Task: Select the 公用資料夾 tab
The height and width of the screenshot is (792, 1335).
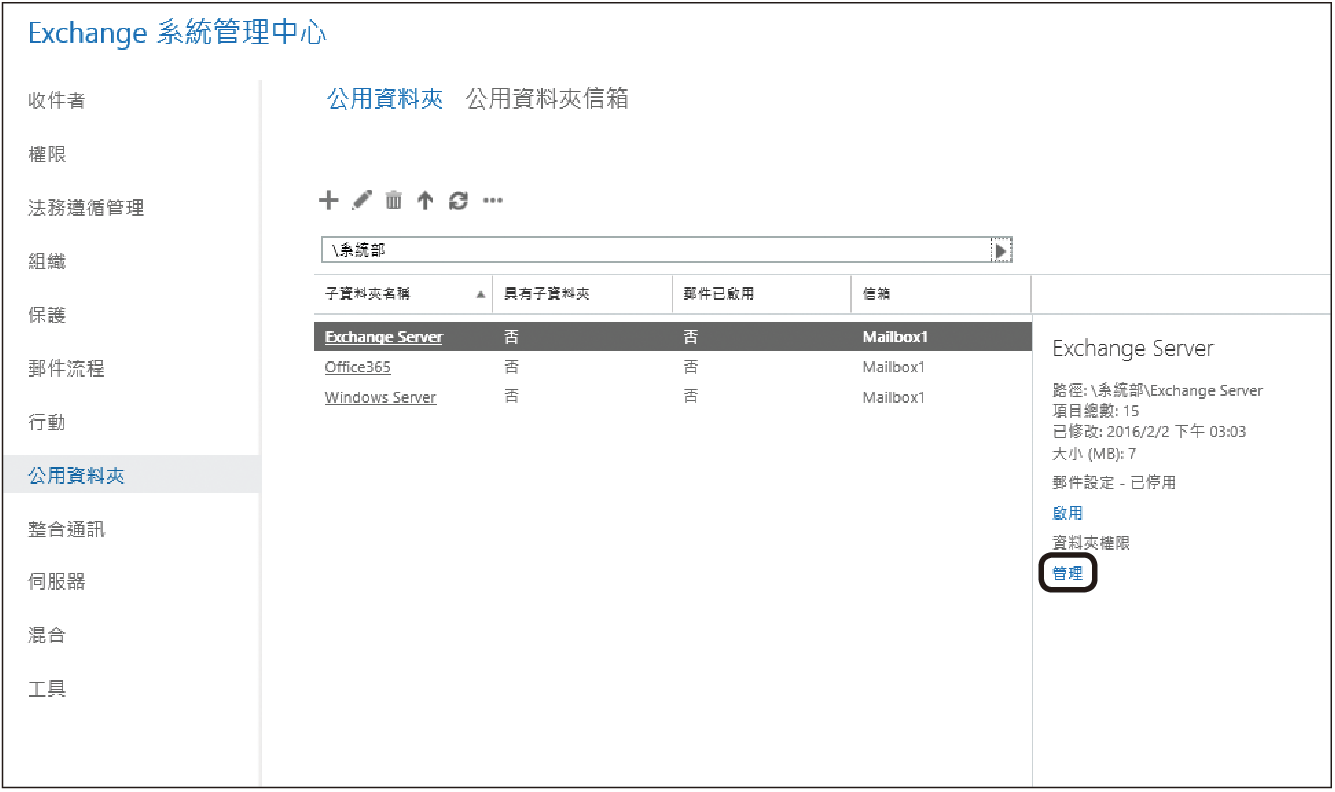Action: (385, 99)
